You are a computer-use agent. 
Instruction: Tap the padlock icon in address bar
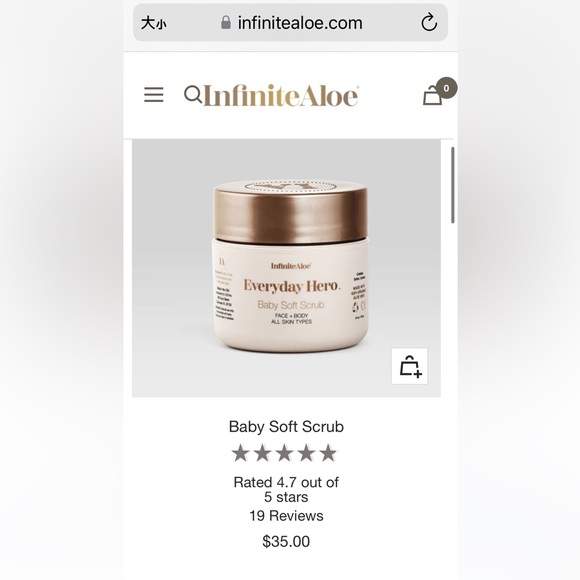(226, 23)
